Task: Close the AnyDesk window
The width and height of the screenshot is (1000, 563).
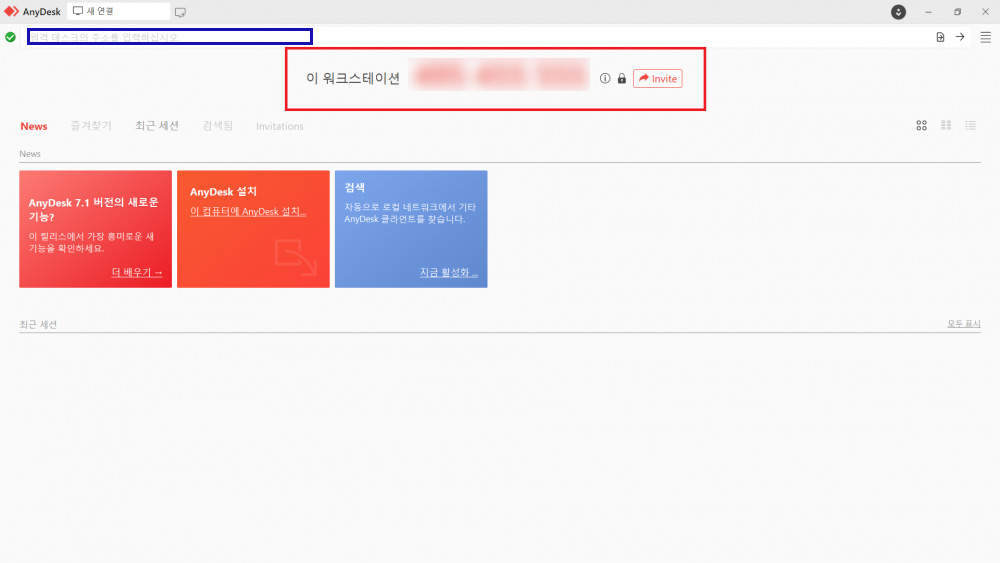Action: click(985, 12)
